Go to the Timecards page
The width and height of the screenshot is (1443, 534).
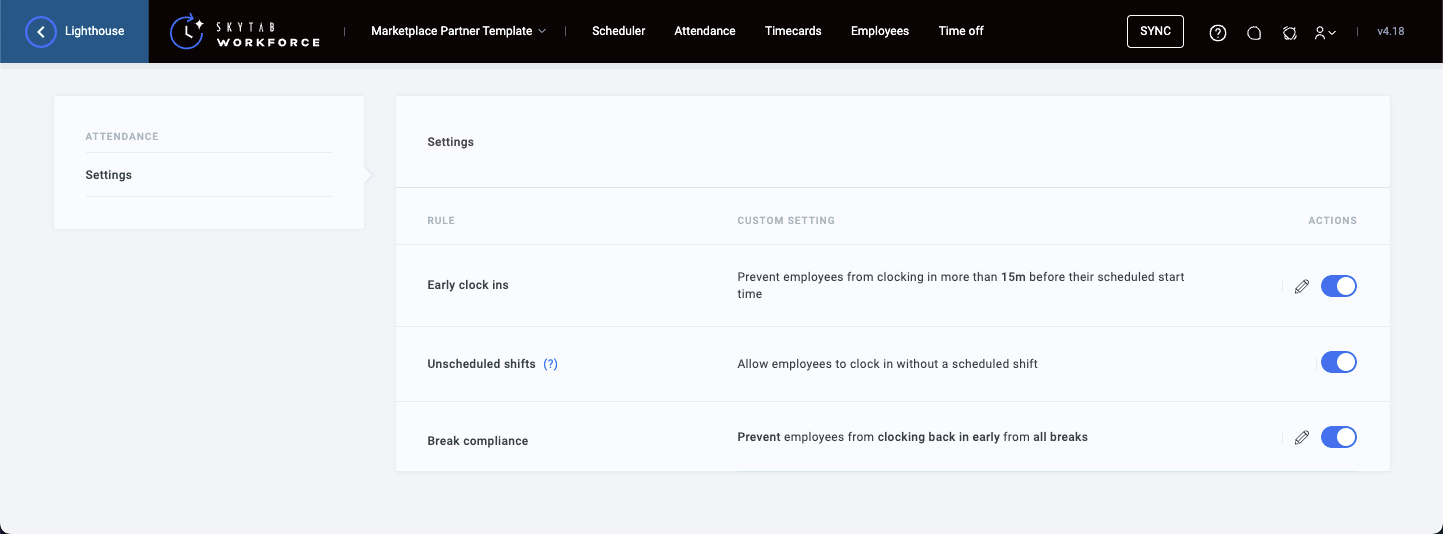tap(793, 31)
